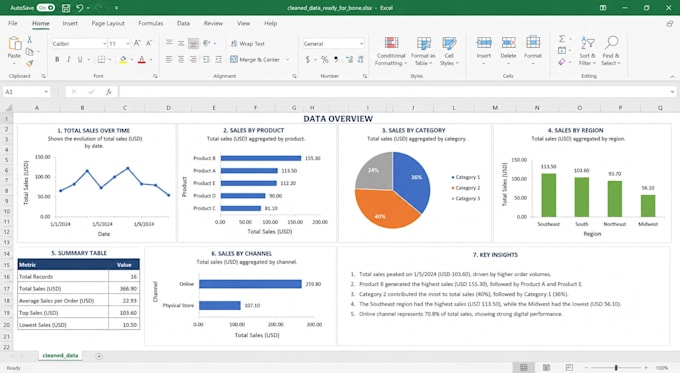Select the Format Painter brush icon

point(29,63)
